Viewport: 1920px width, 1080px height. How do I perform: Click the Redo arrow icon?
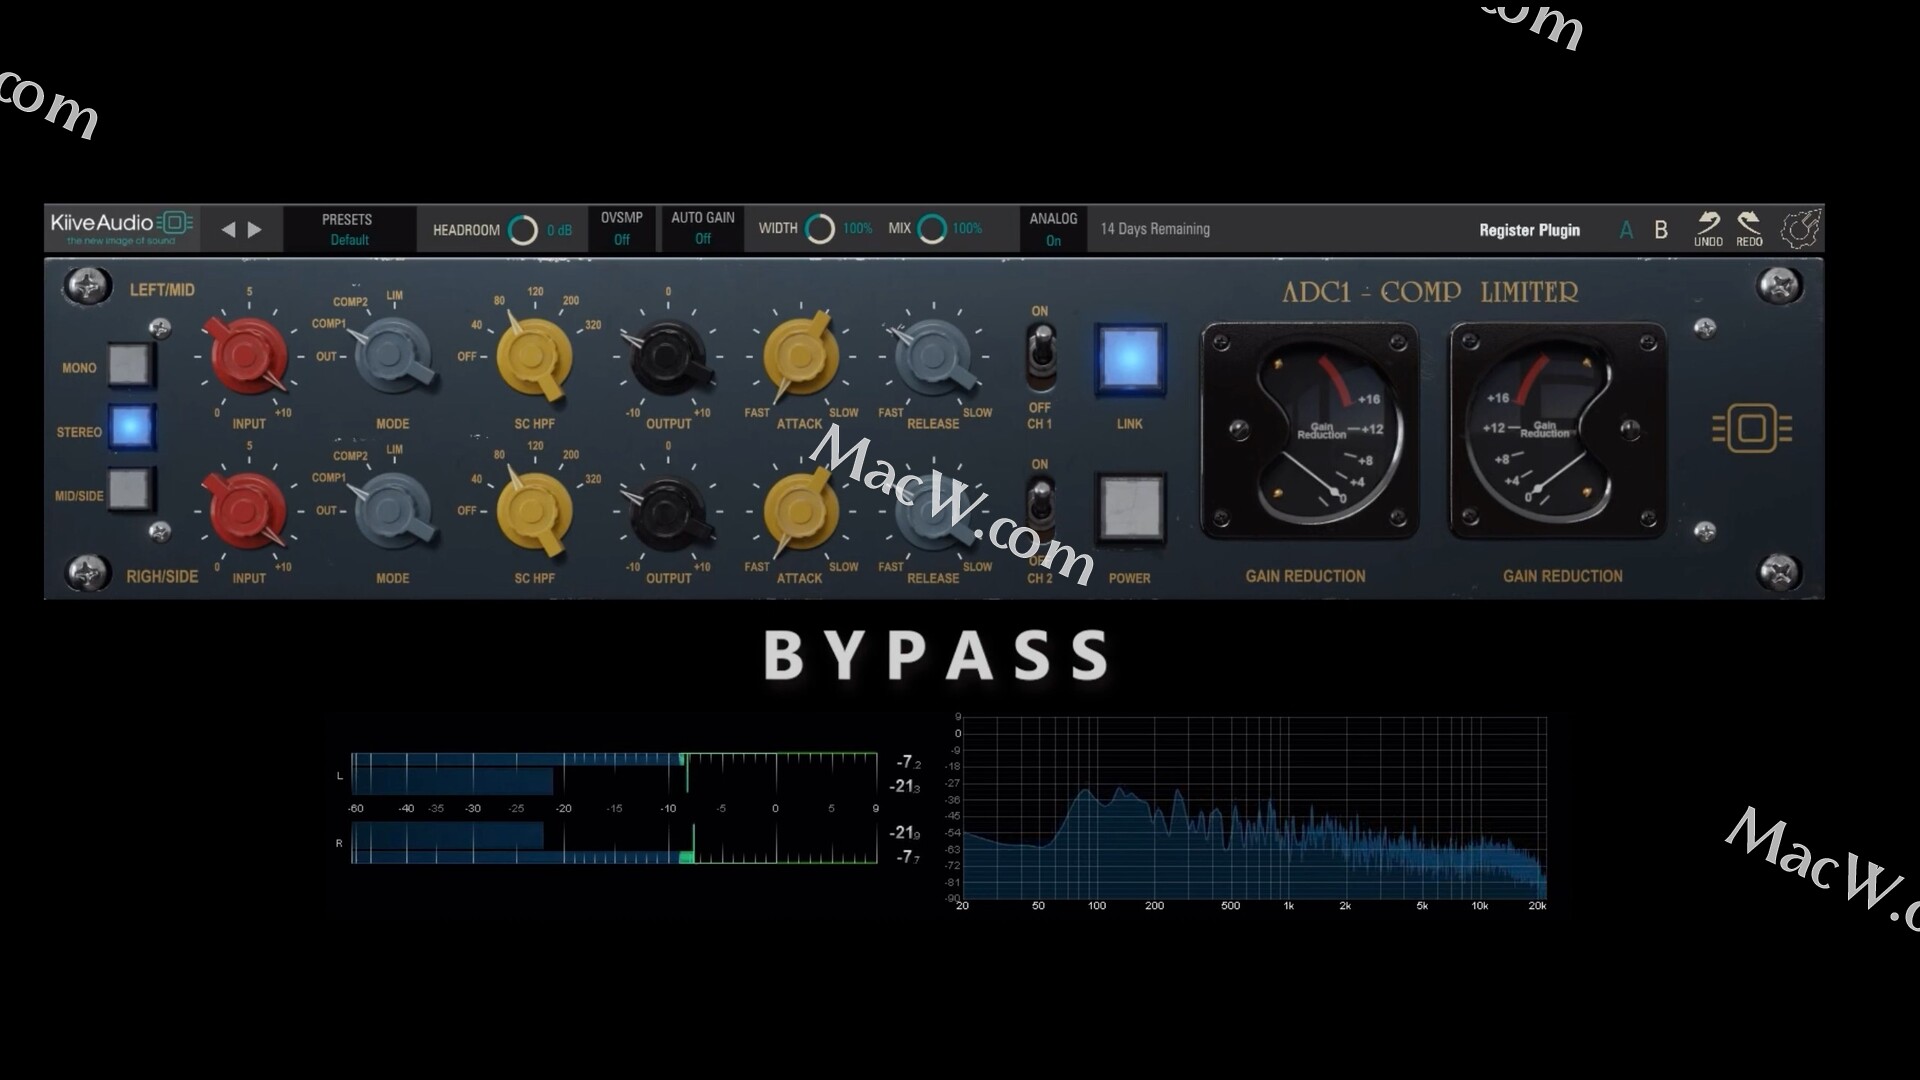coord(1749,228)
